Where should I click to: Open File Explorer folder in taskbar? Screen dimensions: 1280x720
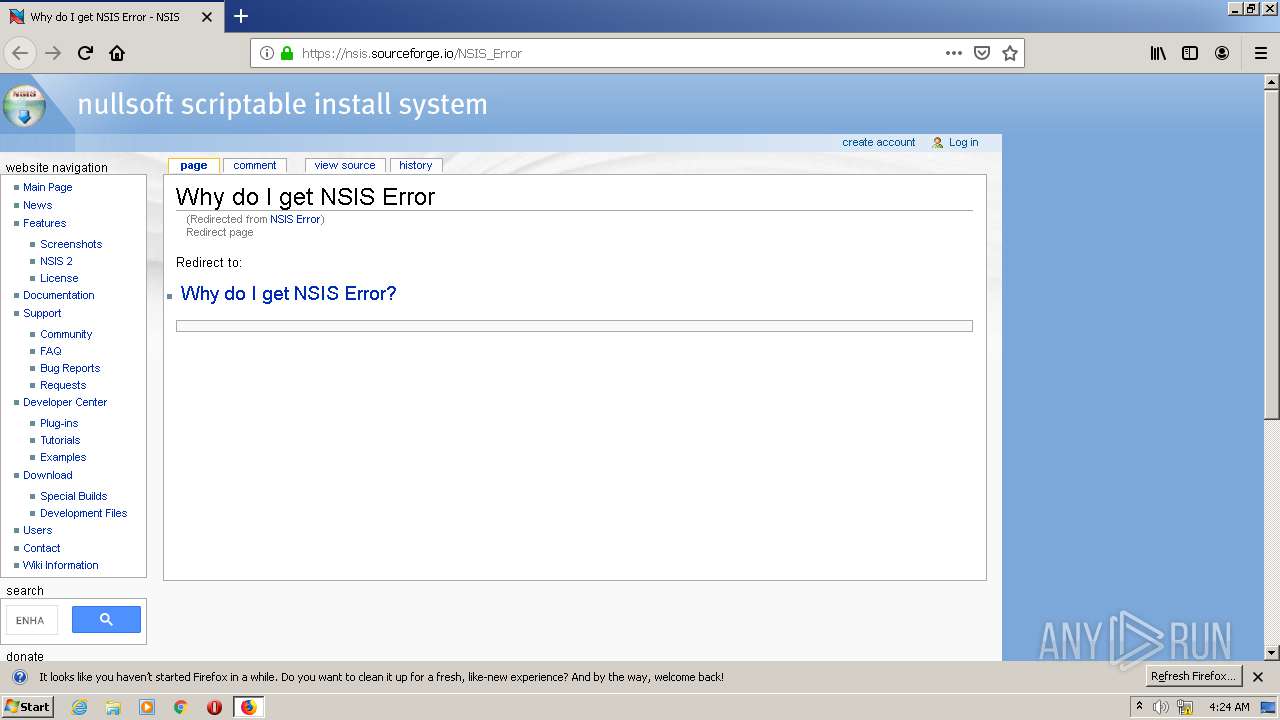113,707
